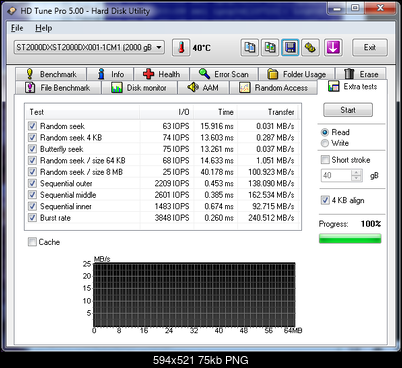Click the Start button
402x368 pixels.
point(348,110)
